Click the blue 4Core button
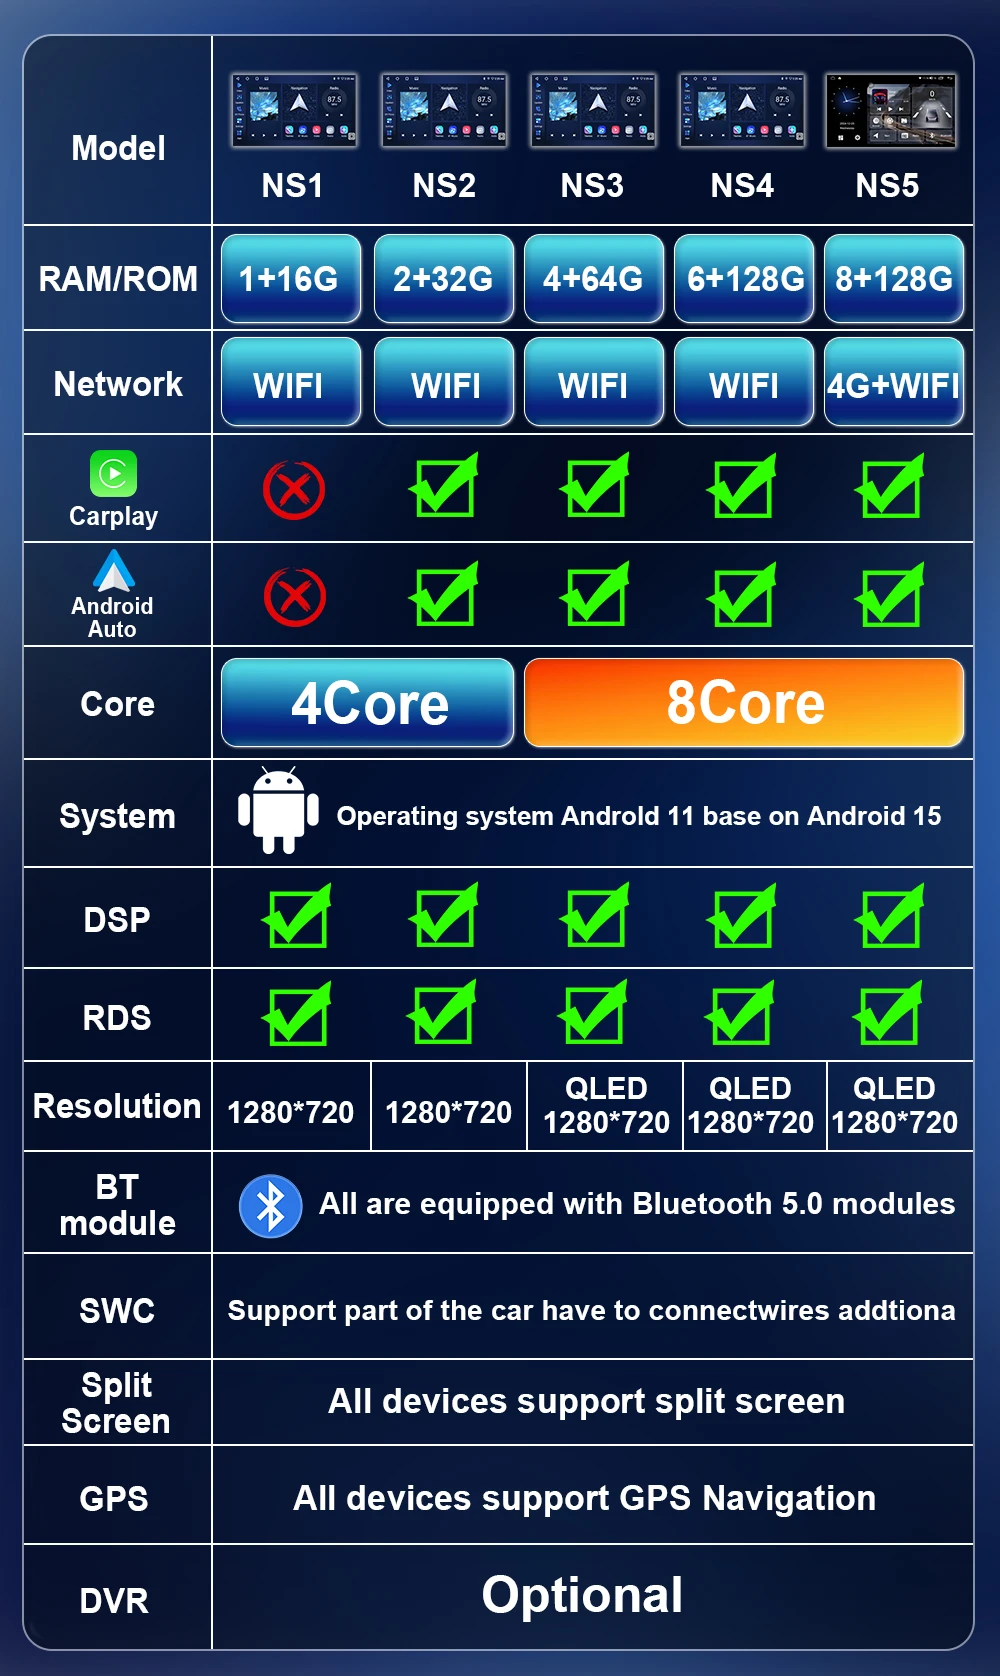This screenshot has height=1676, width=1000. (x=368, y=703)
